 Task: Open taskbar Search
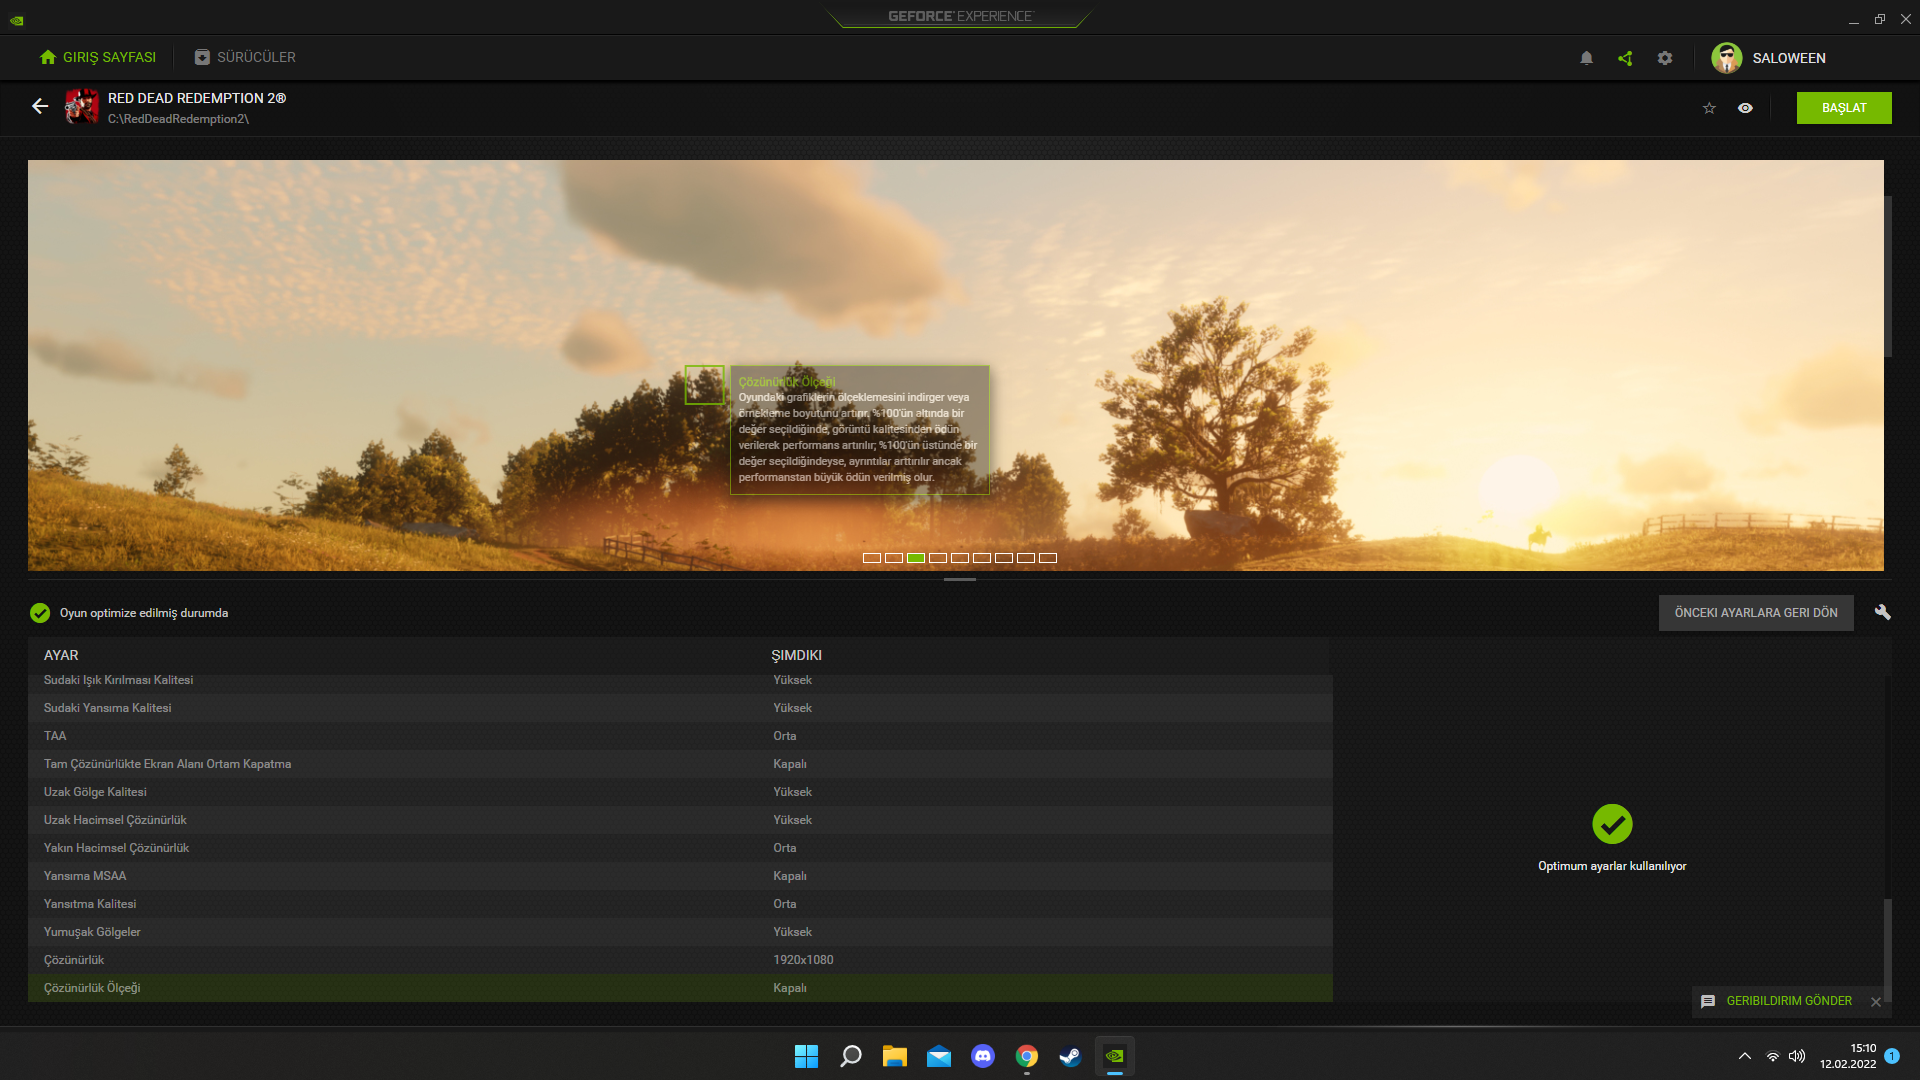point(851,1056)
